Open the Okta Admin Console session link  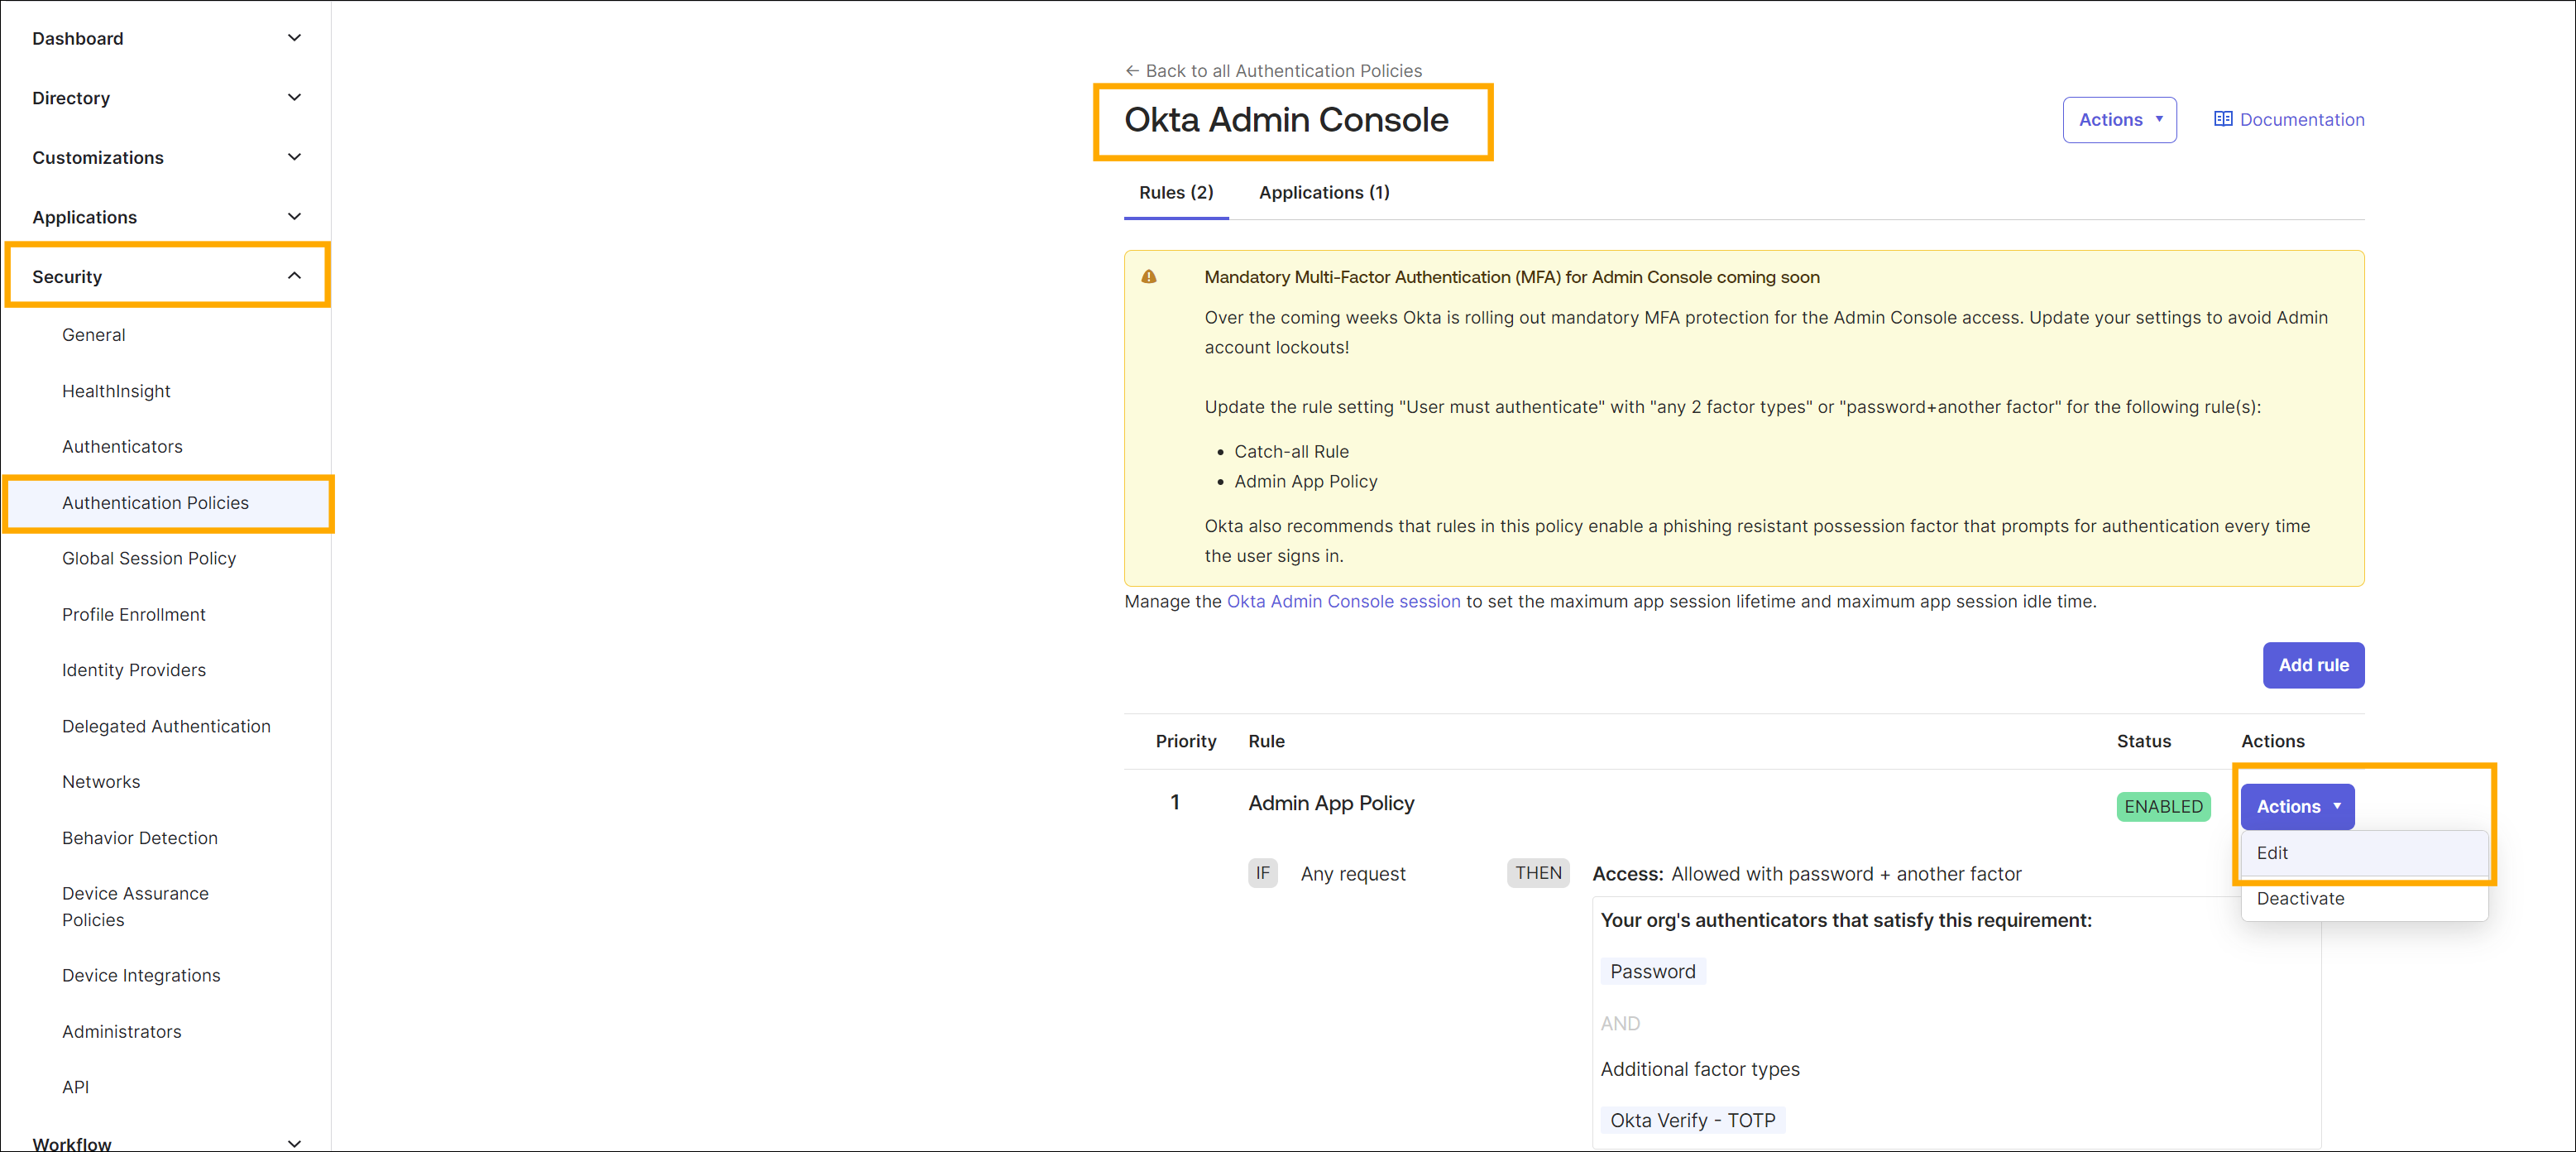1343,601
